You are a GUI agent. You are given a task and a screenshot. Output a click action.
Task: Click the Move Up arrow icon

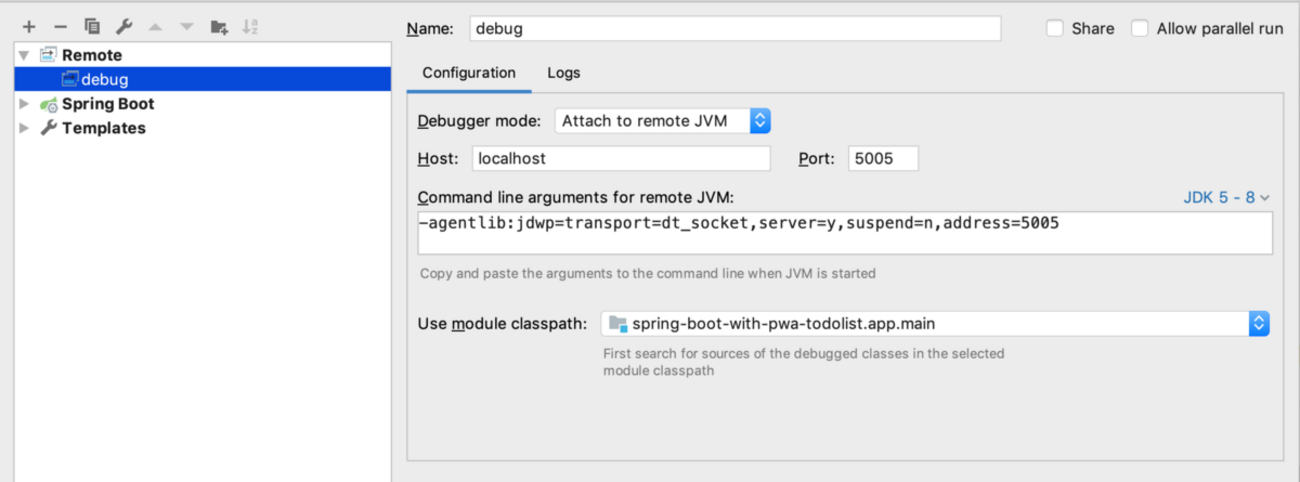pyautogui.click(x=155, y=27)
